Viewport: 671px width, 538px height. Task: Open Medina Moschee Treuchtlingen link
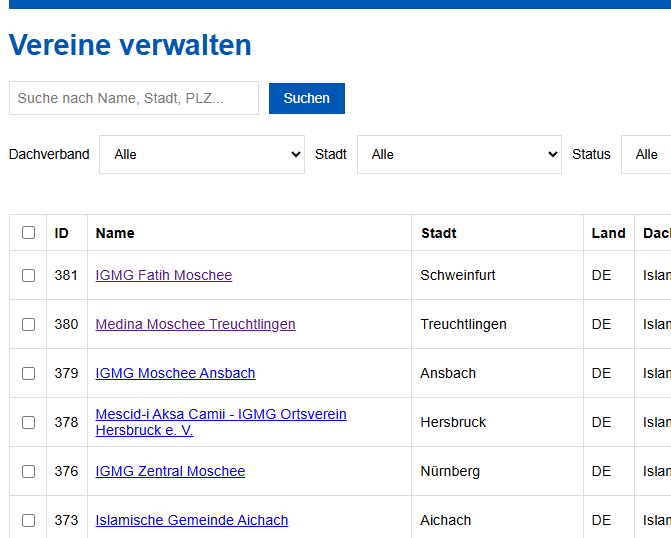pyautogui.click(x=195, y=324)
